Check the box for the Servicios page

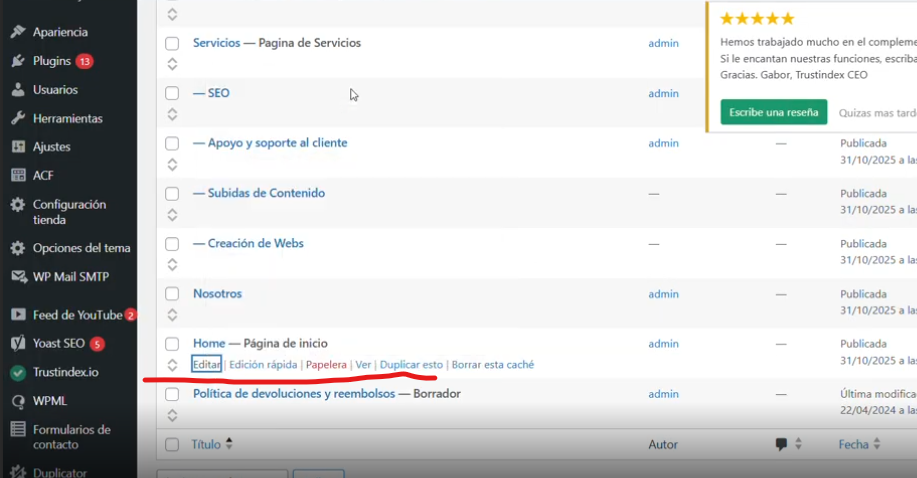pyautogui.click(x=172, y=44)
